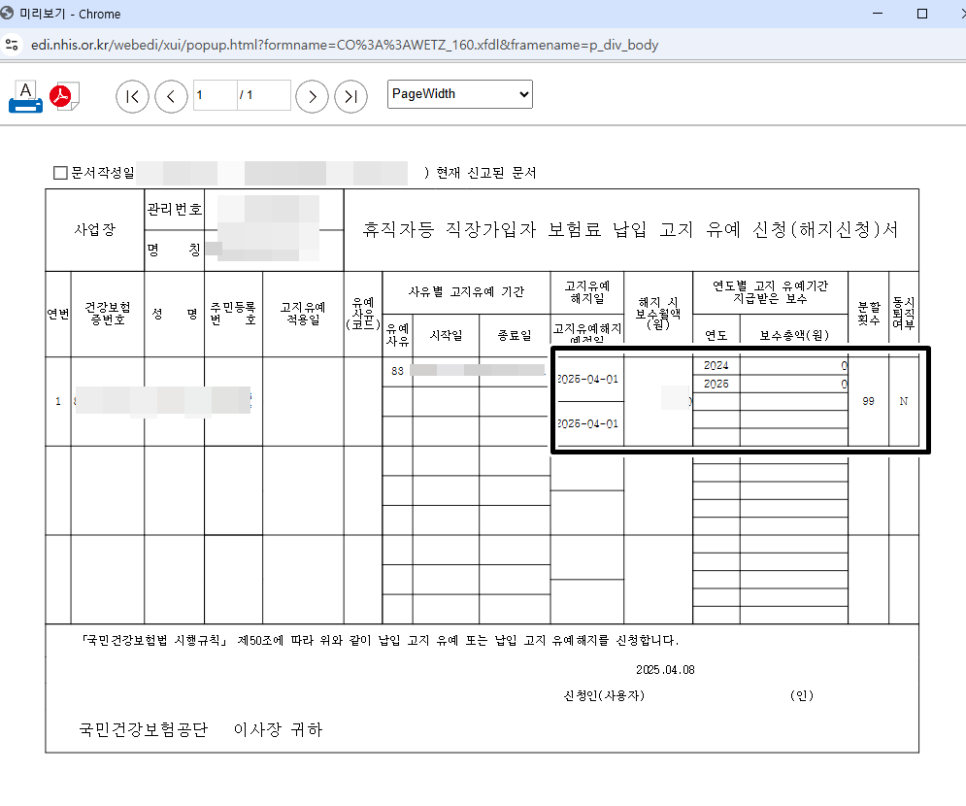This screenshot has width=966, height=806.
Task: Click the 관리번호 label cell
Action: (174, 210)
